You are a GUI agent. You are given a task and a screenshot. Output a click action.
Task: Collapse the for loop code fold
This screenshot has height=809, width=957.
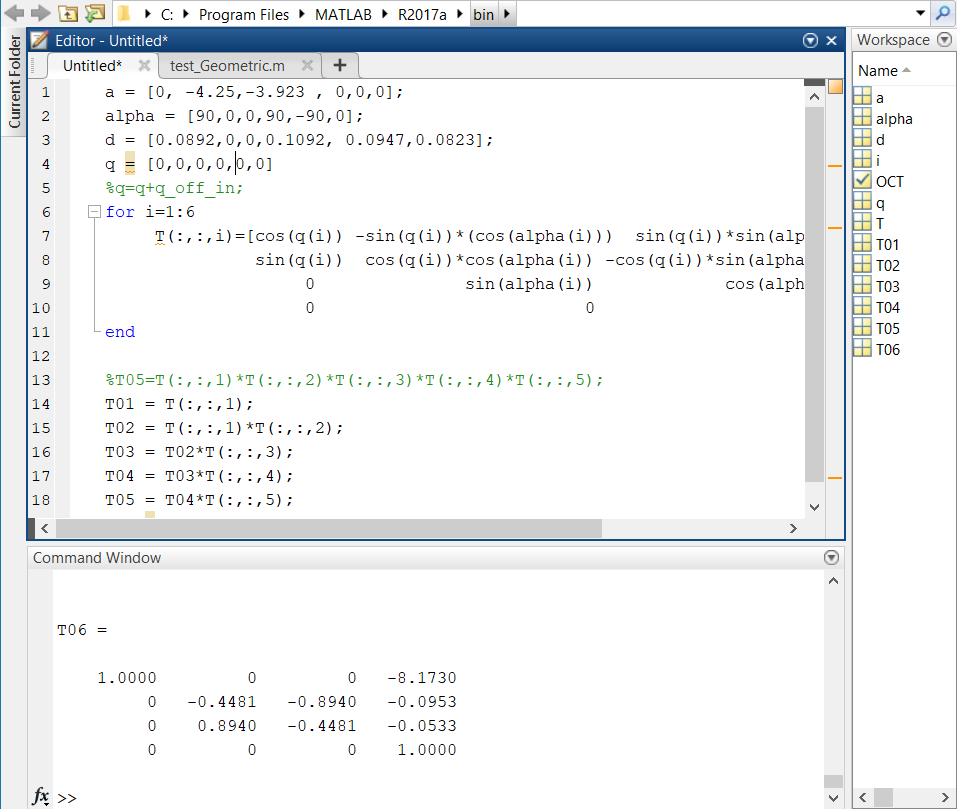(x=94, y=212)
